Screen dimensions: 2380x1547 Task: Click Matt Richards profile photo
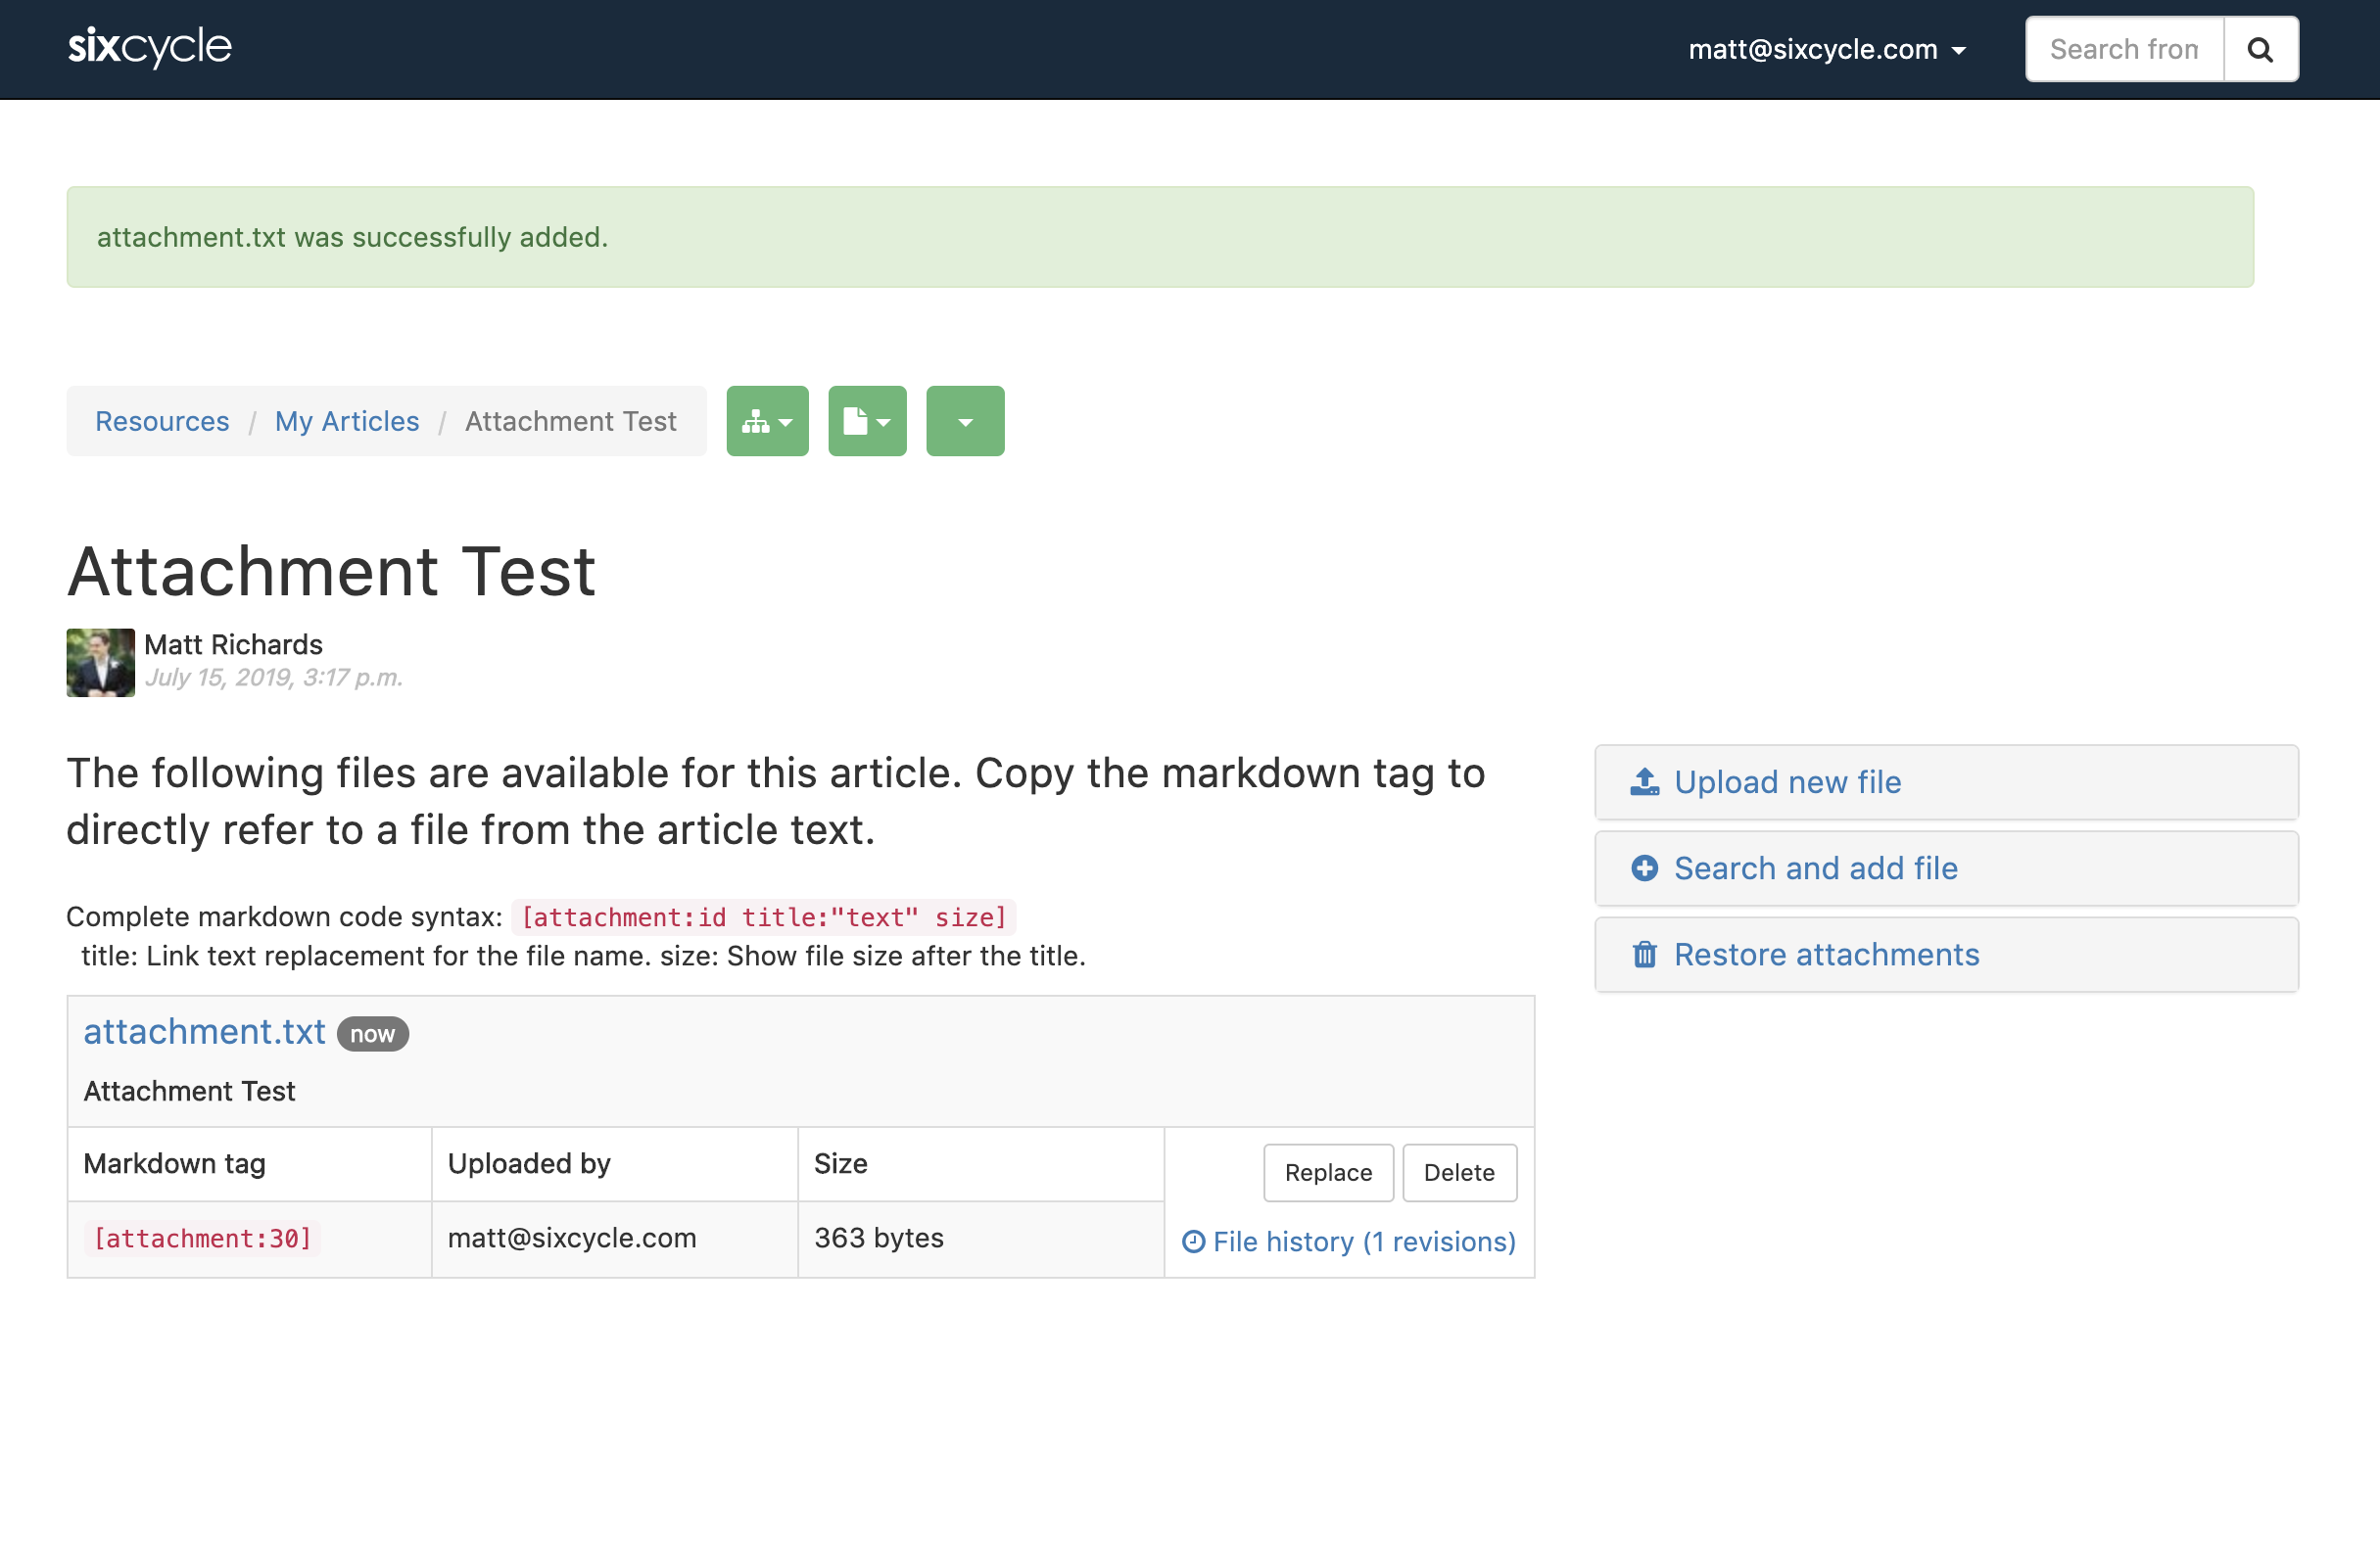pyautogui.click(x=100, y=662)
